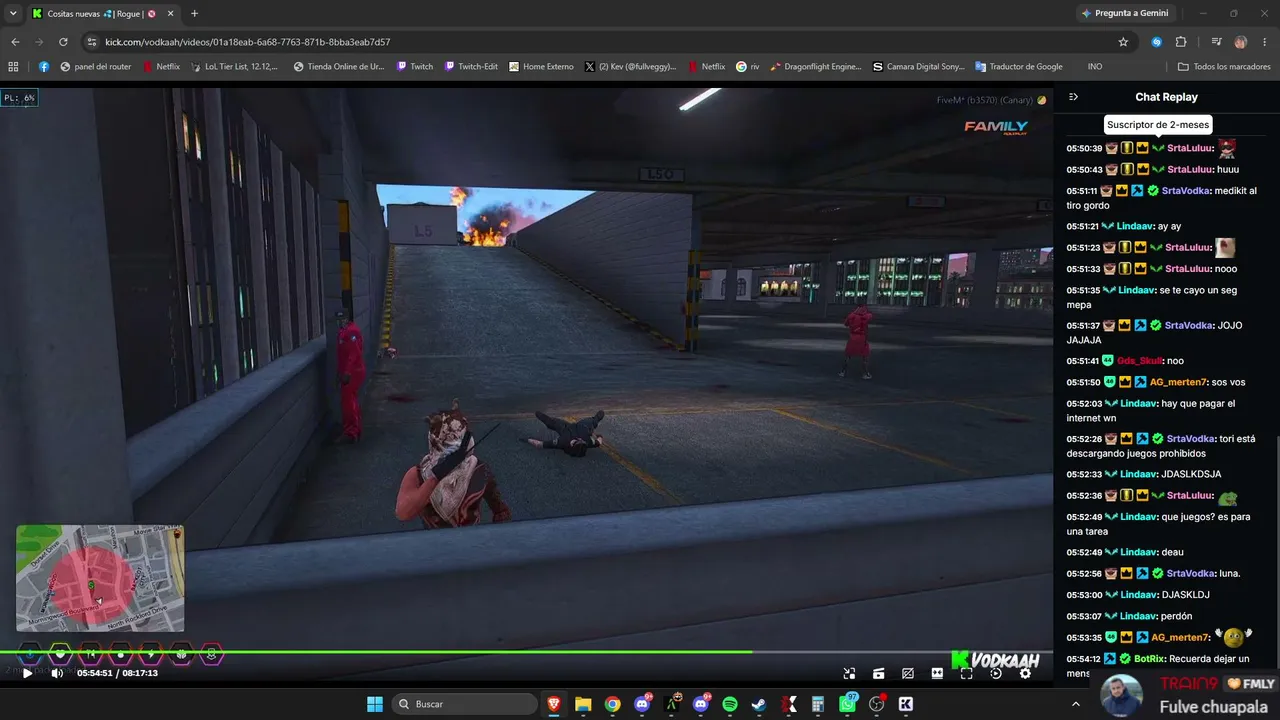Open Google Chrome from the taskbar
The height and width of the screenshot is (720, 1280).
click(612, 704)
